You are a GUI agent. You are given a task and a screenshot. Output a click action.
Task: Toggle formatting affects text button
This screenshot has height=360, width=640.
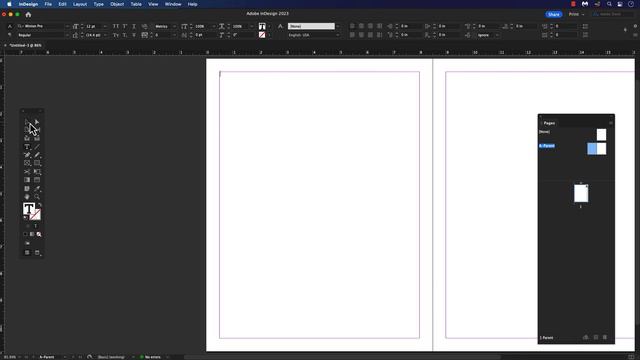tap(36, 226)
